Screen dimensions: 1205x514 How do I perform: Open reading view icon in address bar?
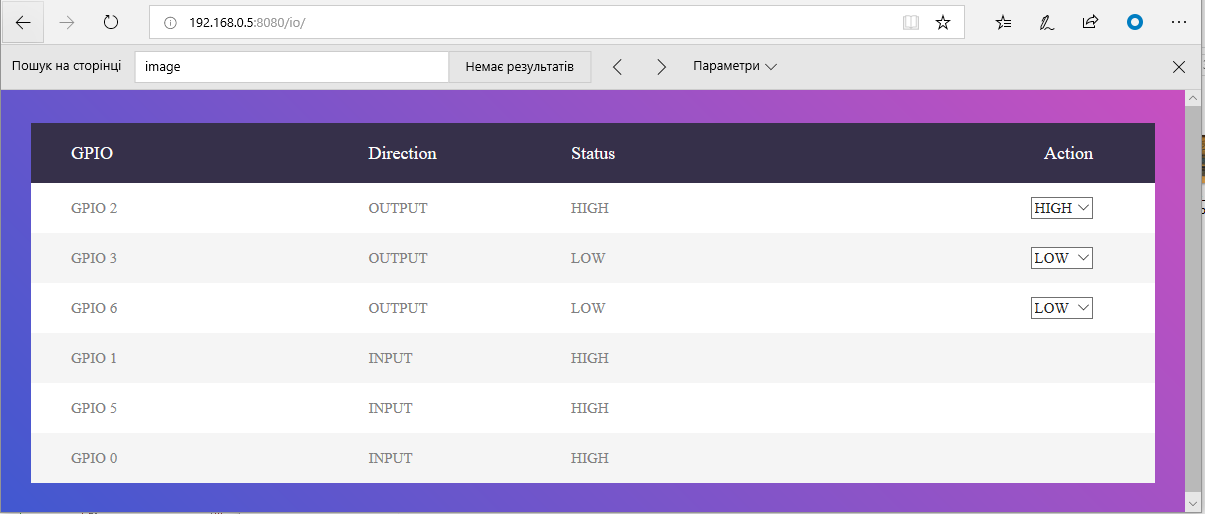pyautogui.click(x=911, y=22)
